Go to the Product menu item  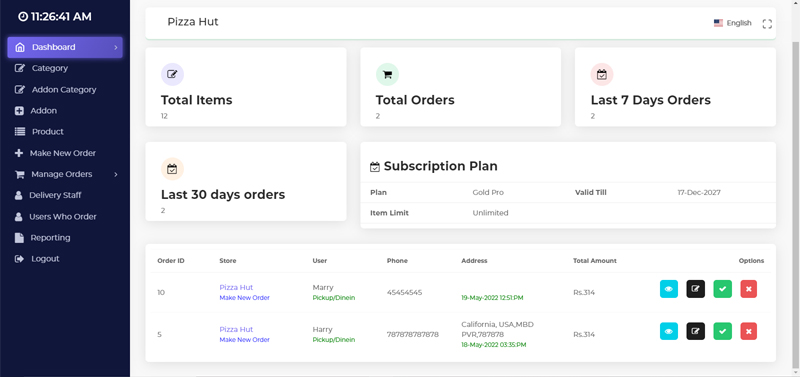click(47, 132)
